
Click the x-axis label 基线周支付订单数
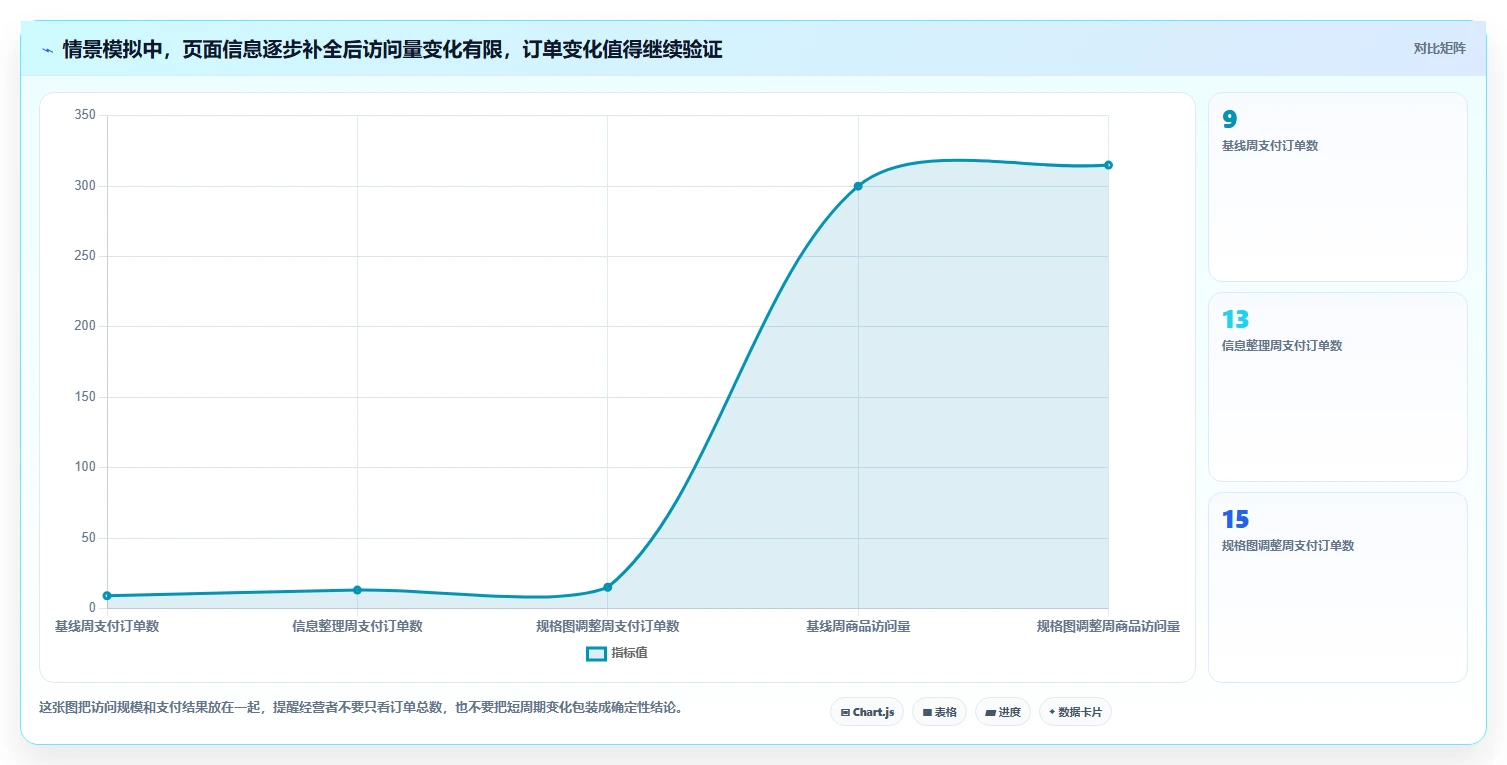[x=107, y=626]
